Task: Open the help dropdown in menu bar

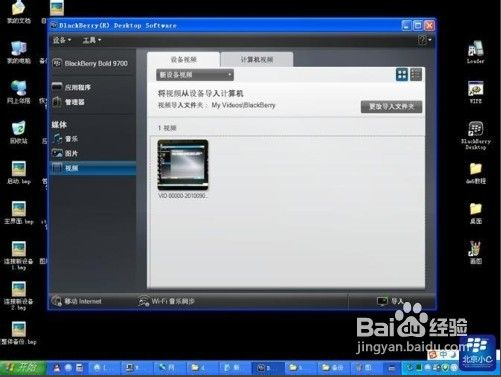Action: 424,40
